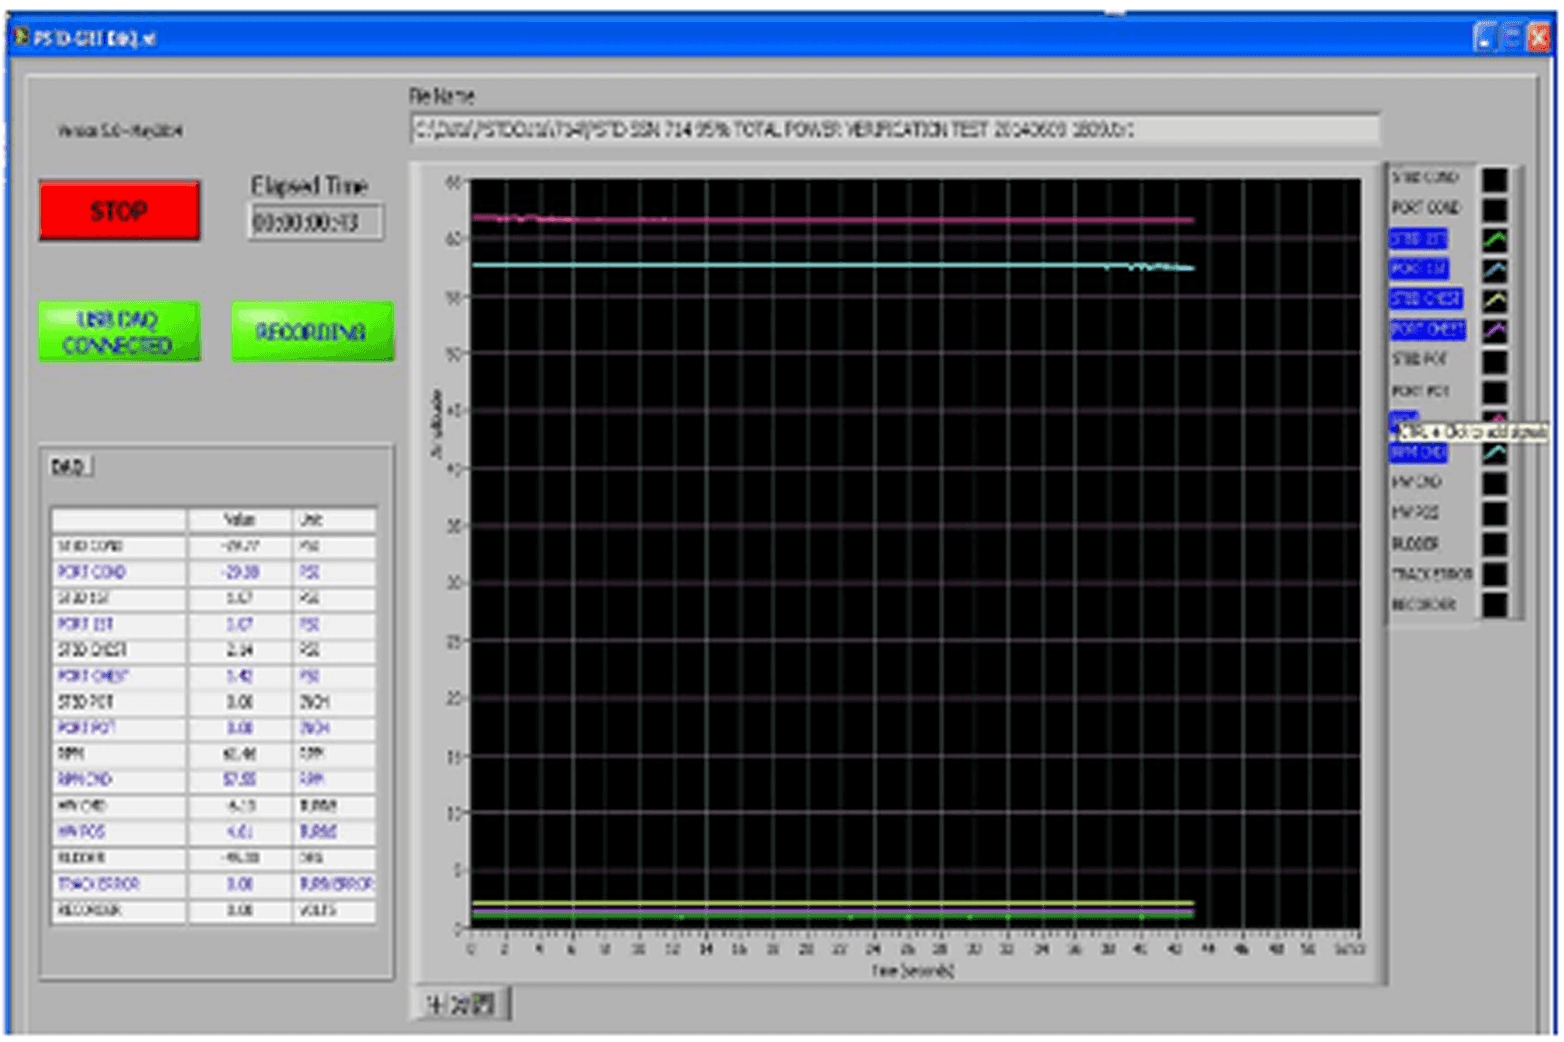1564x1042 pixels.
Task: Click the RECORDER legend color swatch
Action: click(x=1494, y=605)
